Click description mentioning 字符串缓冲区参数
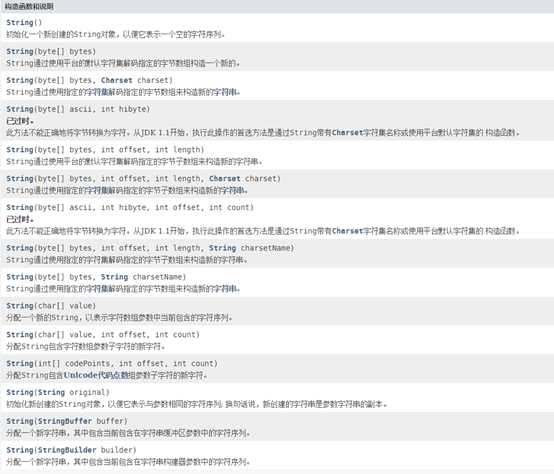 [128, 433]
